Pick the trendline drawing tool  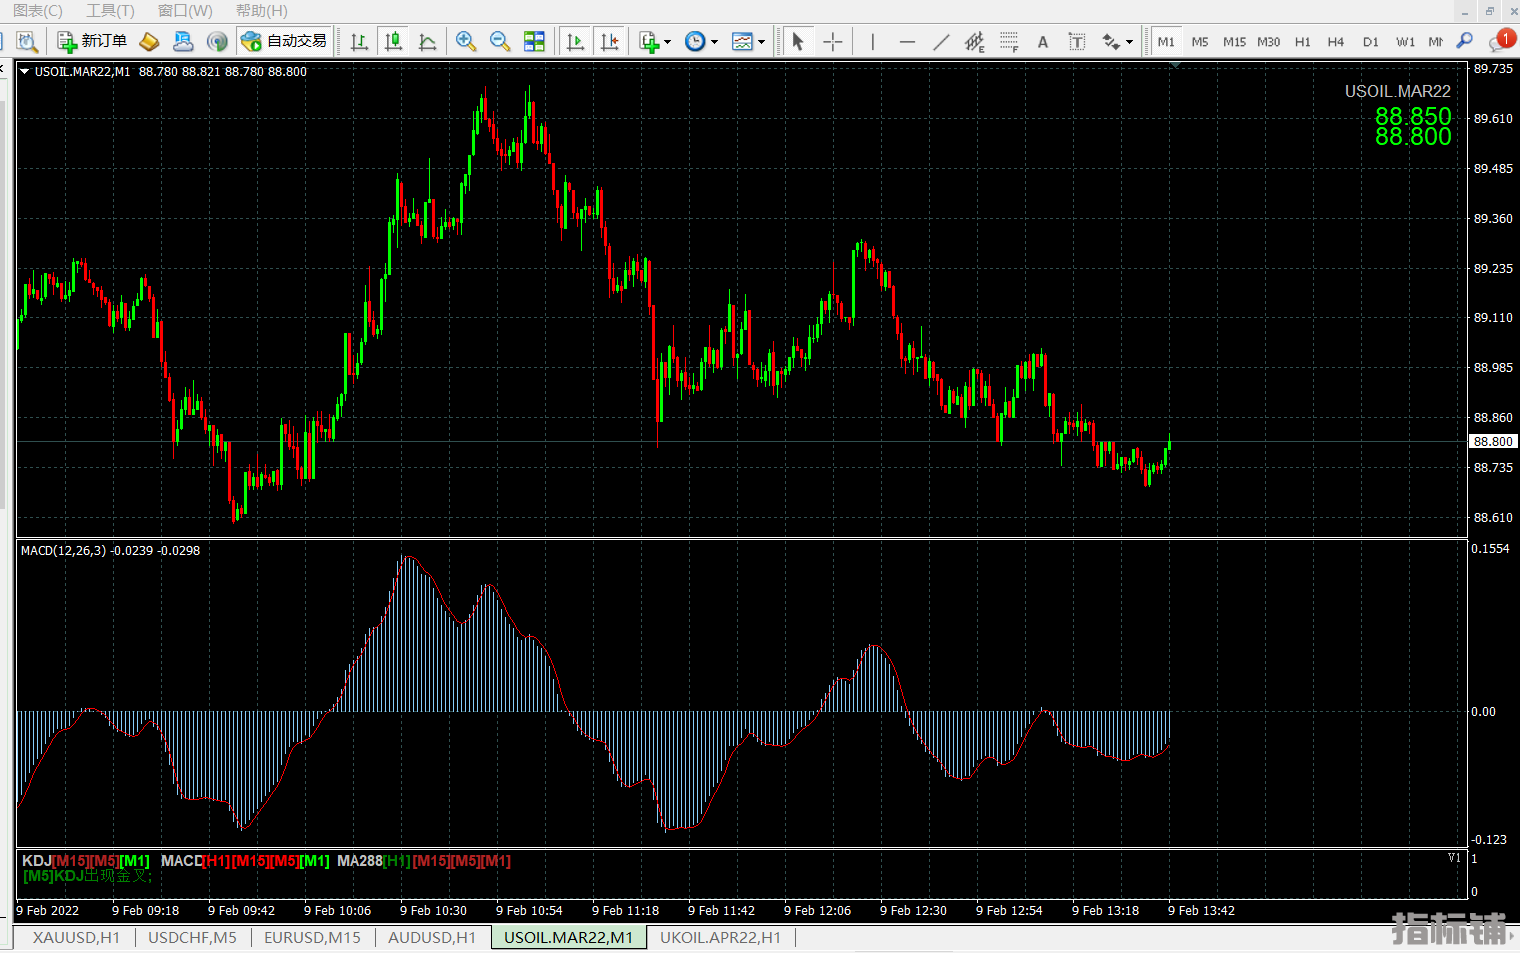[x=941, y=41]
